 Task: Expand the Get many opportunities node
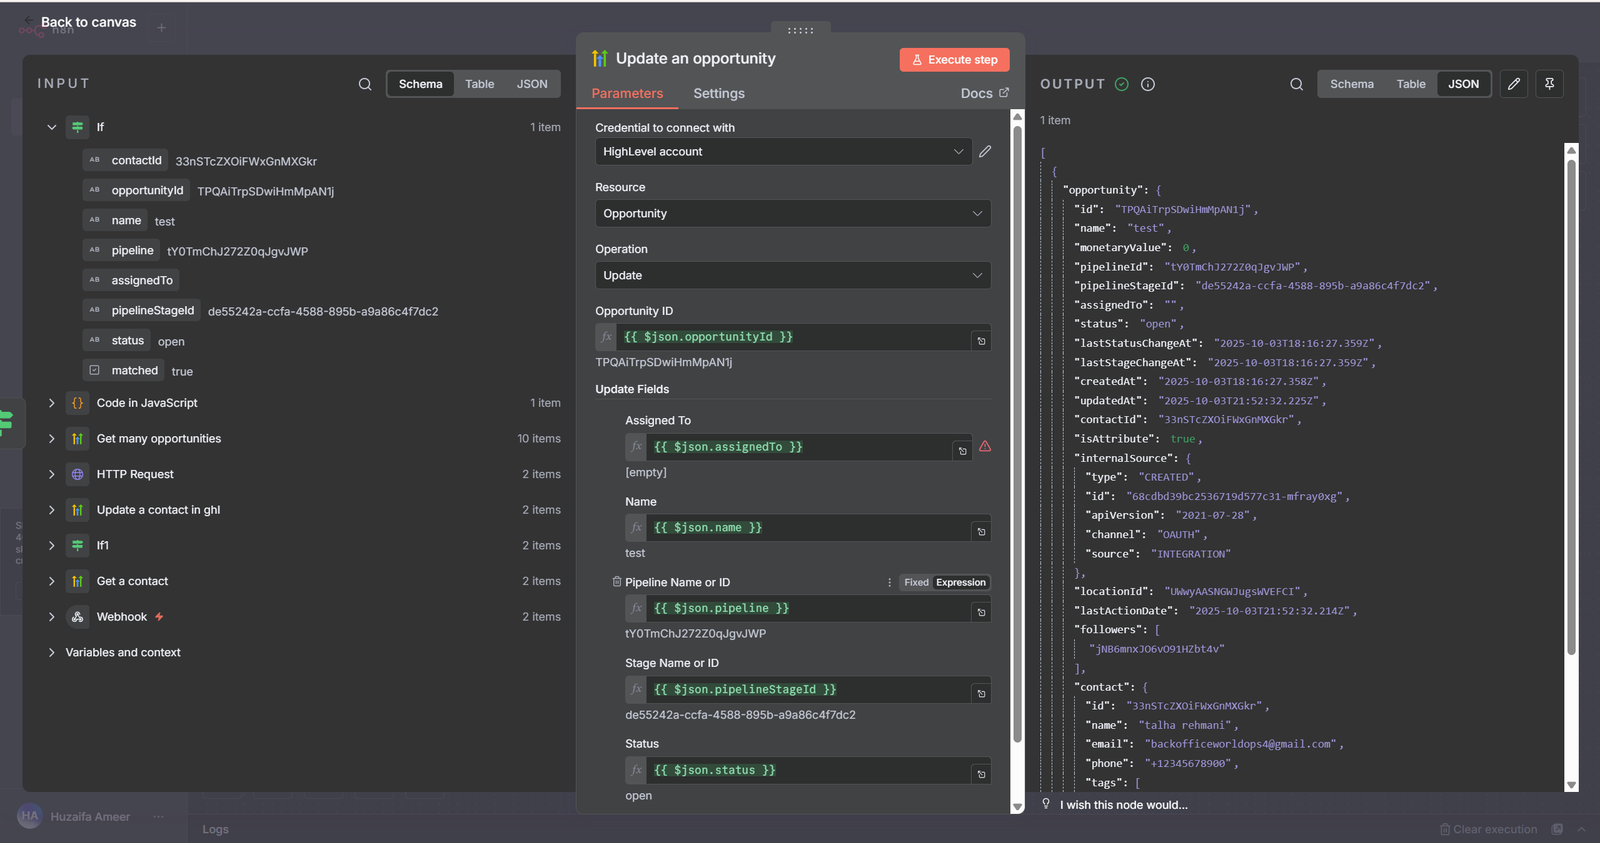[x=52, y=439]
